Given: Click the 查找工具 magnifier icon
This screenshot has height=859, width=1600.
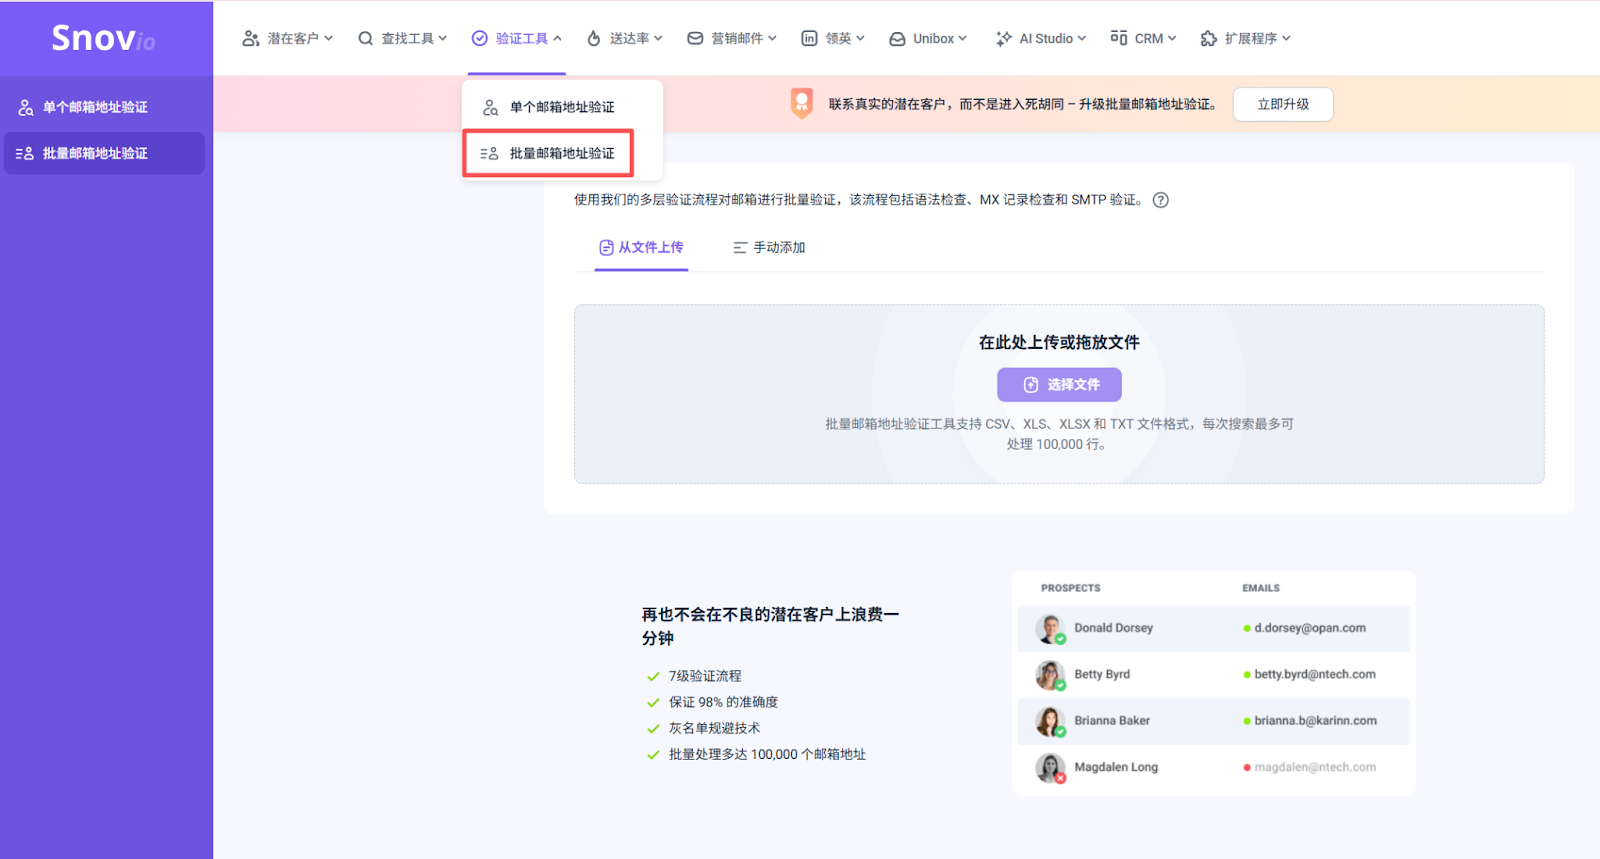Looking at the screenshot, I should pos(366,38).
